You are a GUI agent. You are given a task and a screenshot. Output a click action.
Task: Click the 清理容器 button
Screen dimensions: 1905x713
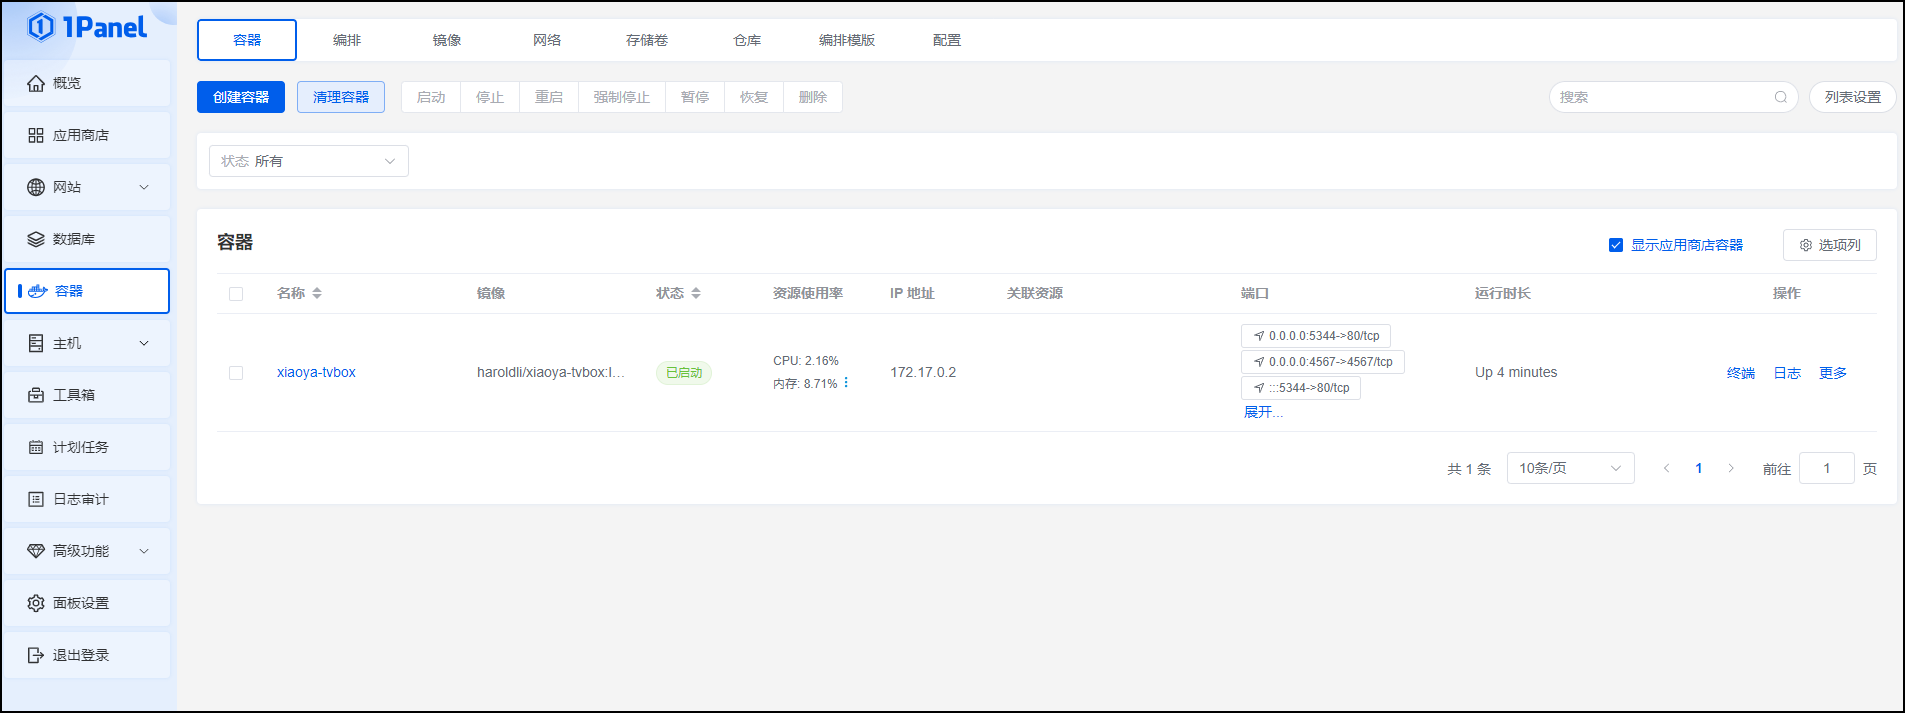(341, 97)
